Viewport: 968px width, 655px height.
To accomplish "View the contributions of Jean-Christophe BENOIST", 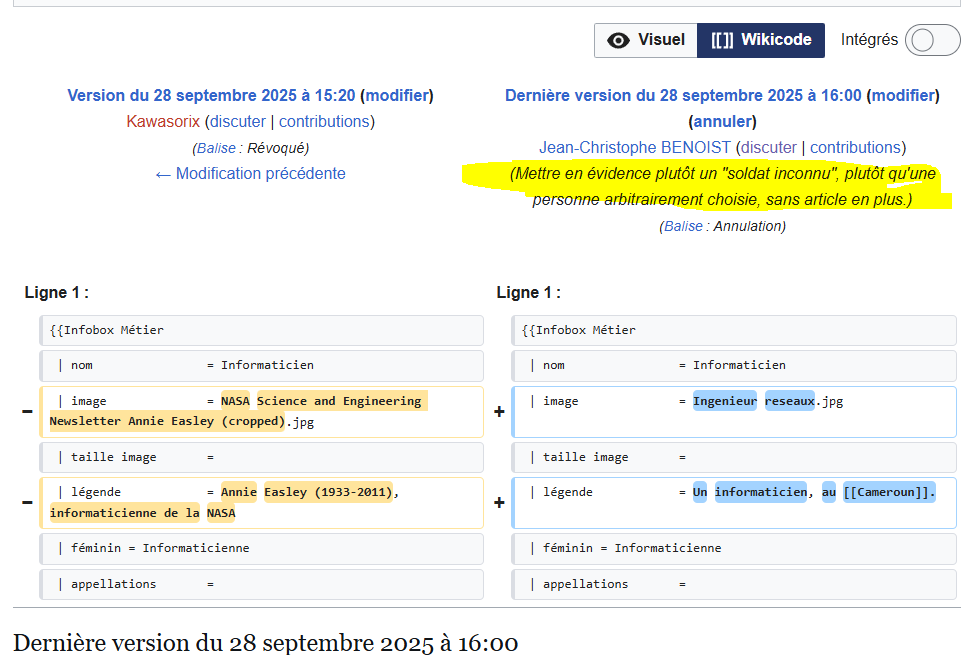I will pos(855,148).
